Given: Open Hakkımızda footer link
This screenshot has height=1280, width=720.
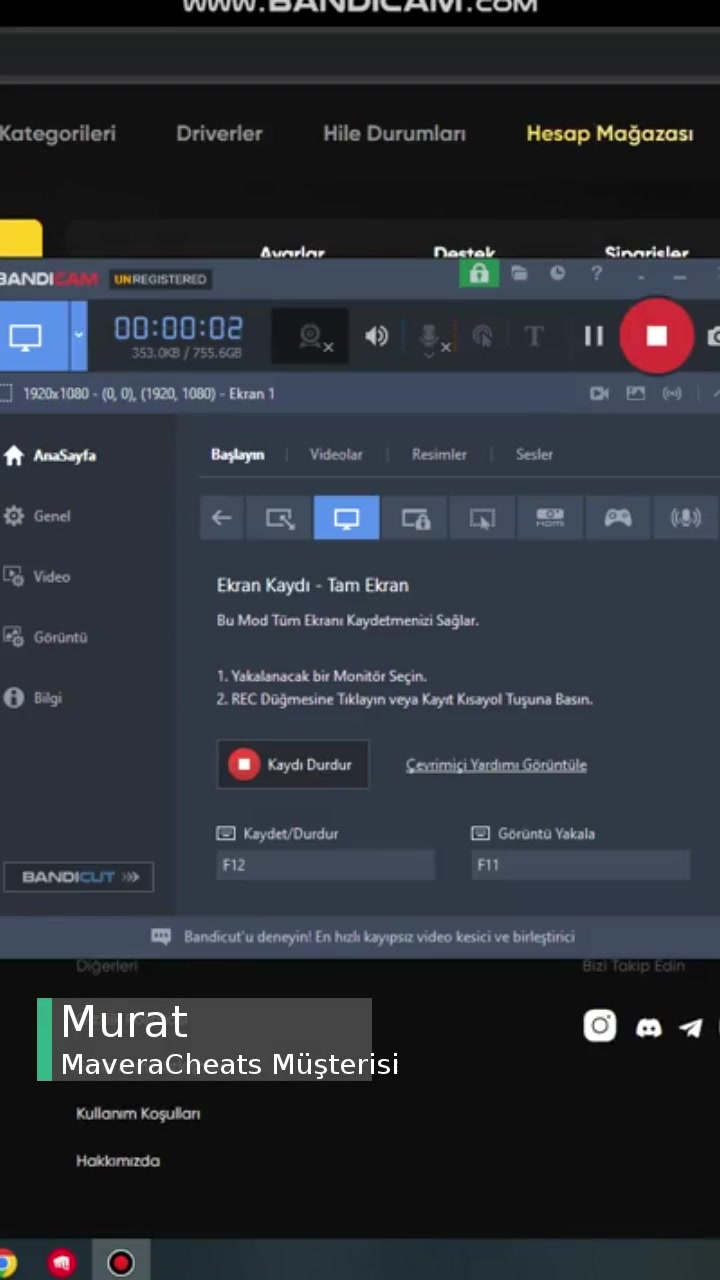Looking at the screenshot, I should click(x=118, y=1161).
